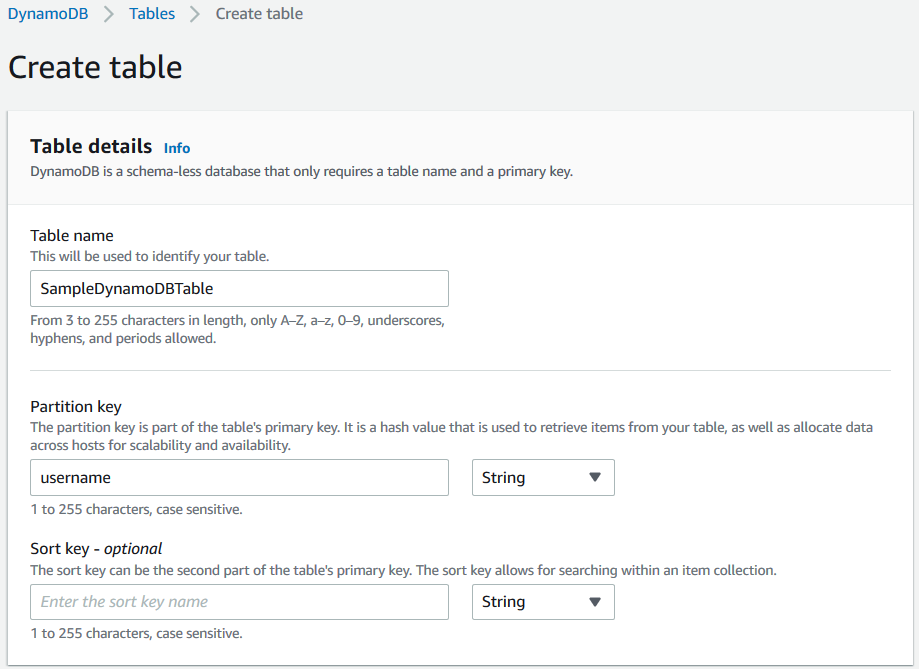919x669 pixels.
Task: Click the partition key hash value description
Action: coord(451,436)
